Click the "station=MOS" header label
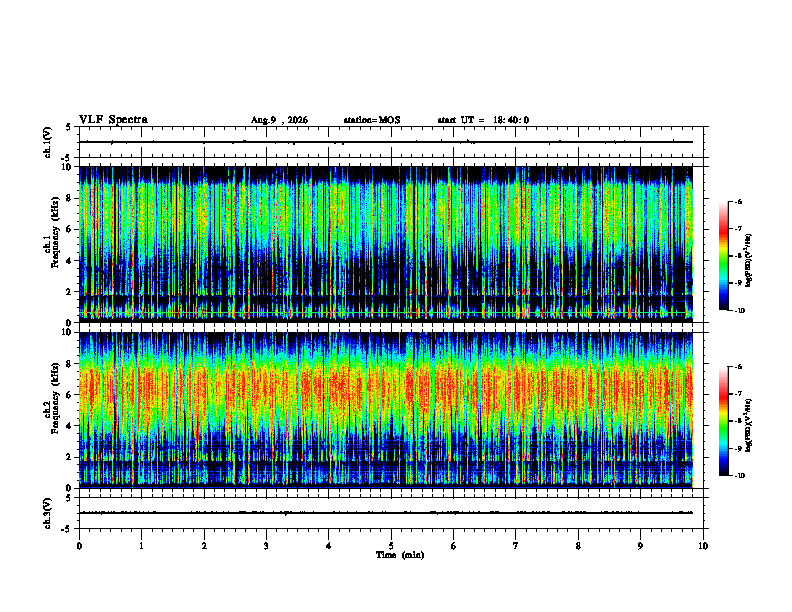 tap(372, 120)
